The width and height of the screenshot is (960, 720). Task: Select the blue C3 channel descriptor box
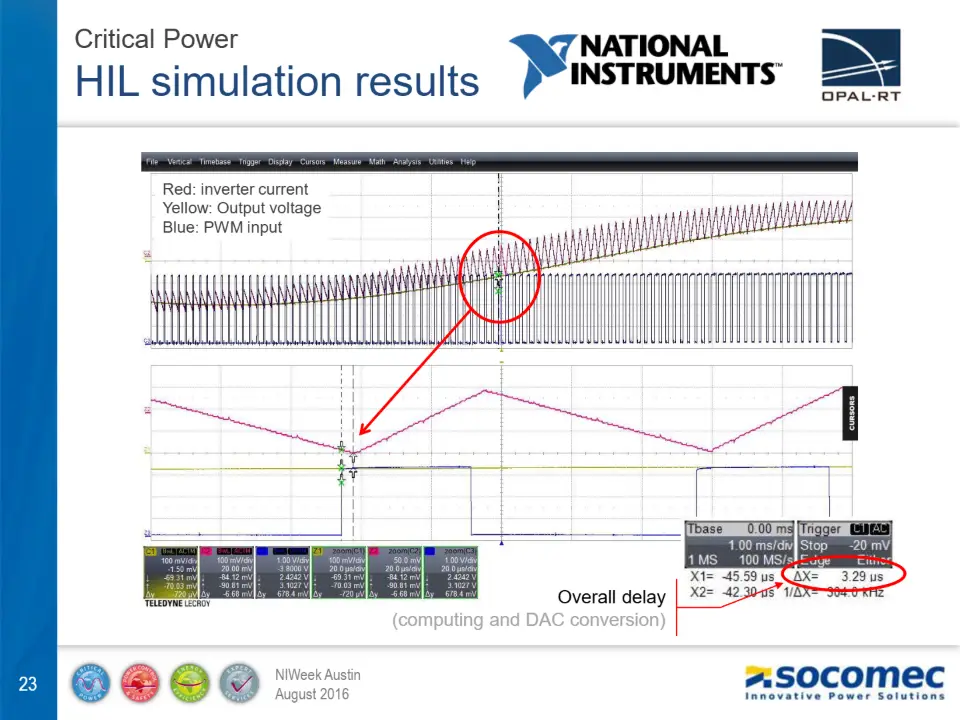click(x=283, y=572)
